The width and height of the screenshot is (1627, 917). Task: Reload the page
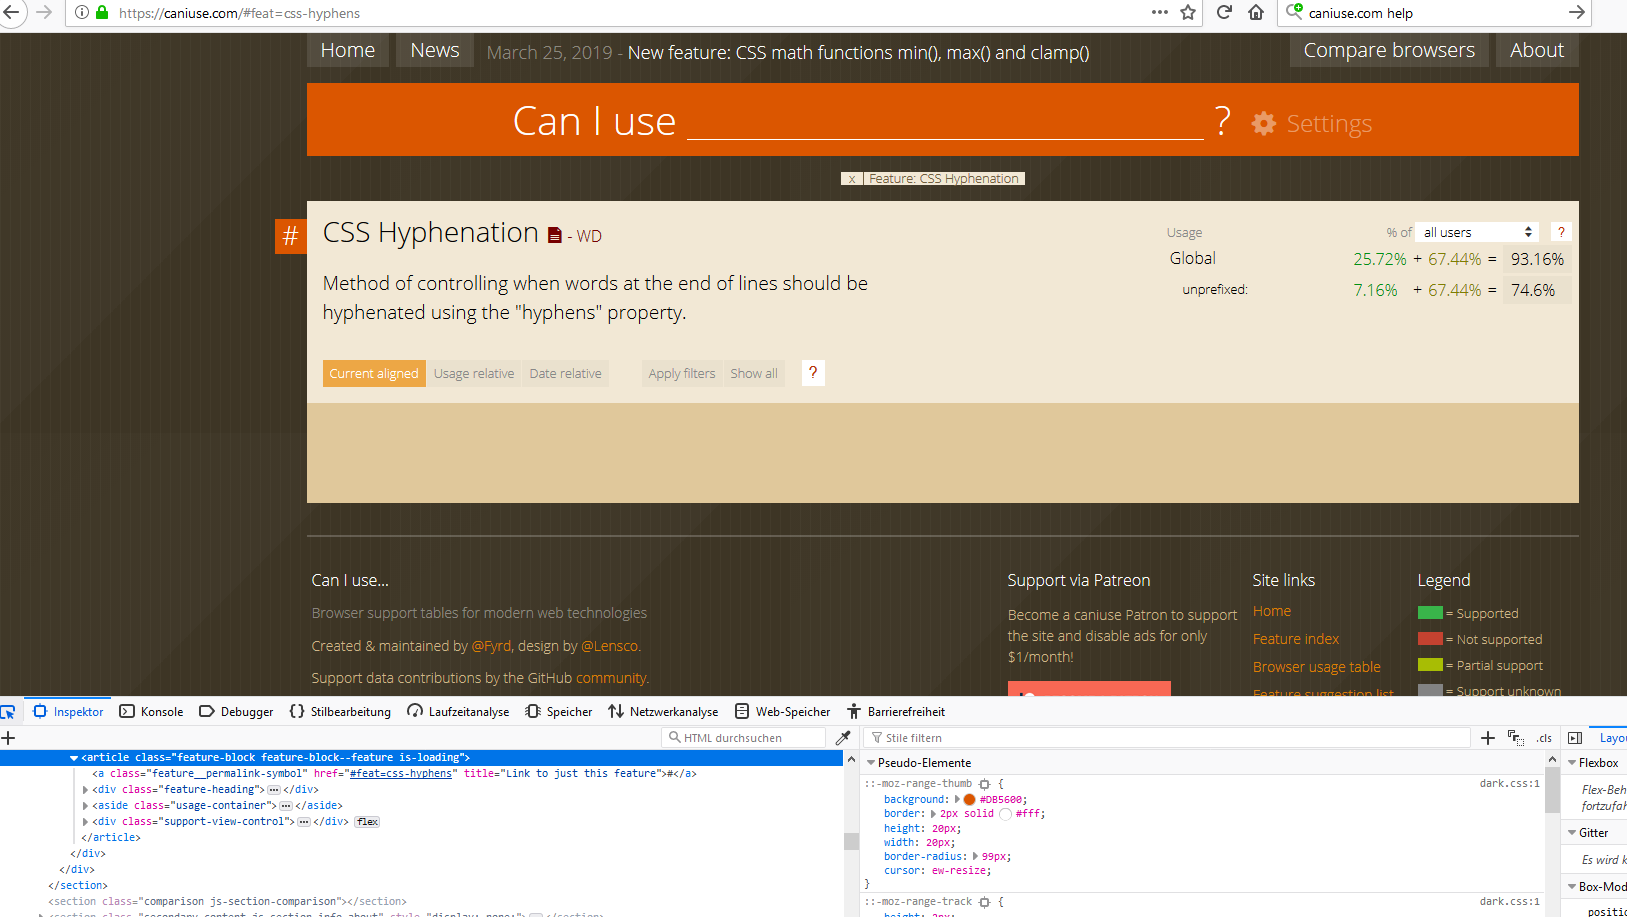pos(1224,13)
